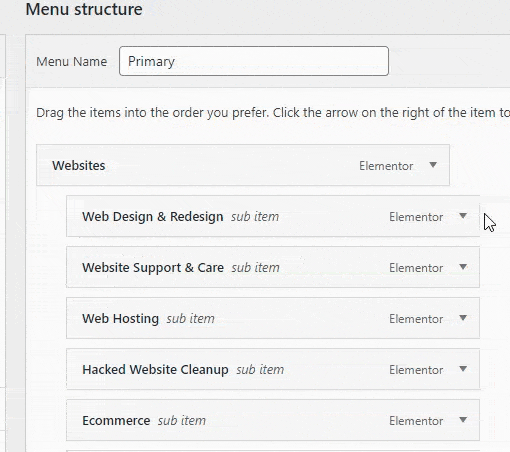Select the Web Design & Redesign item
510x452 pixels.
(273, 216)
